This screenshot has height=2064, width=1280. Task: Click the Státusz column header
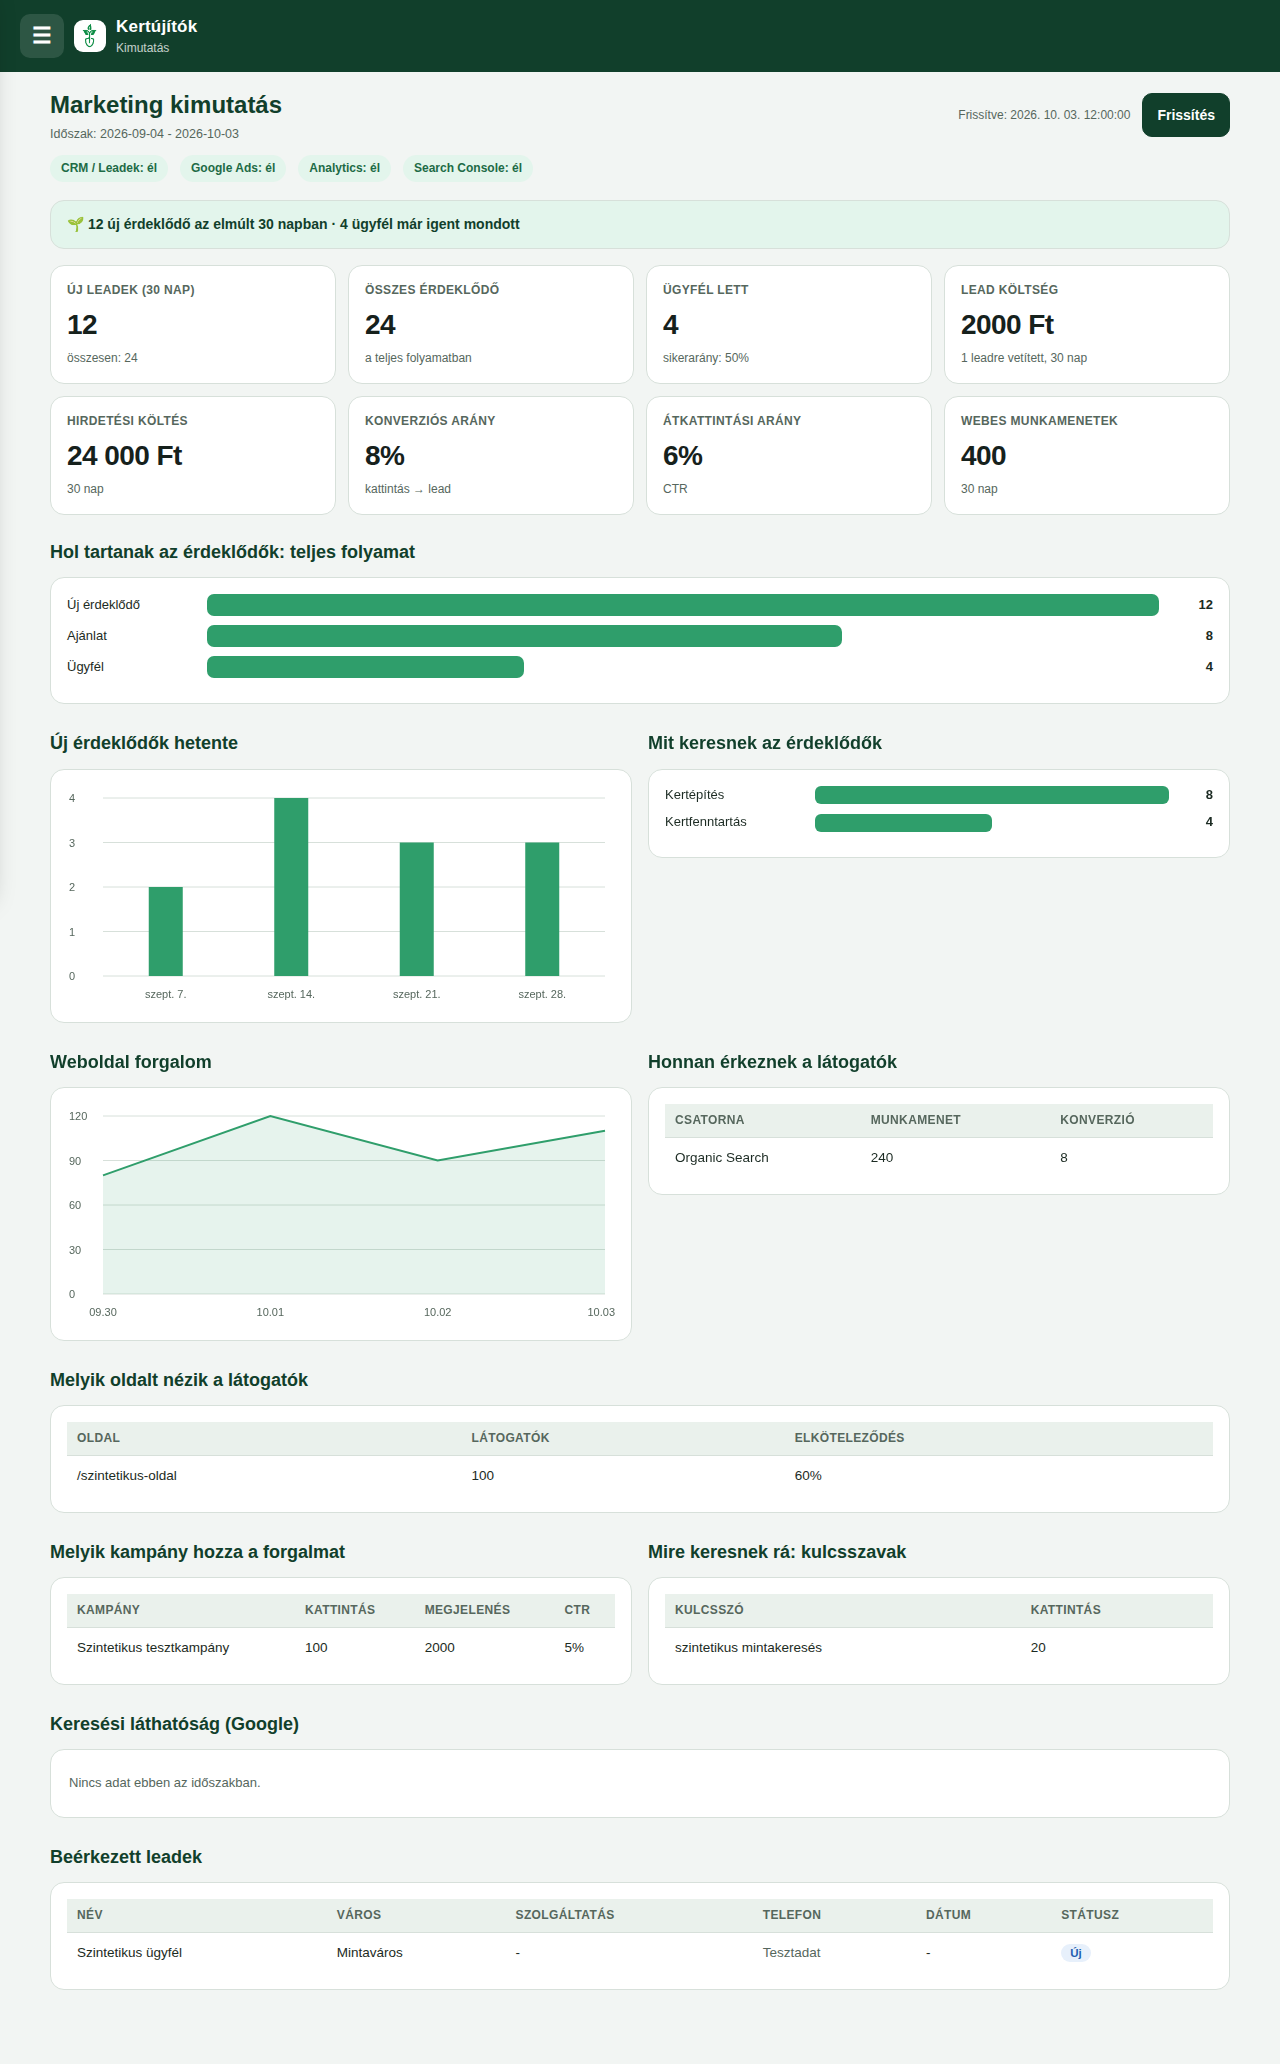[1090, 1915]
